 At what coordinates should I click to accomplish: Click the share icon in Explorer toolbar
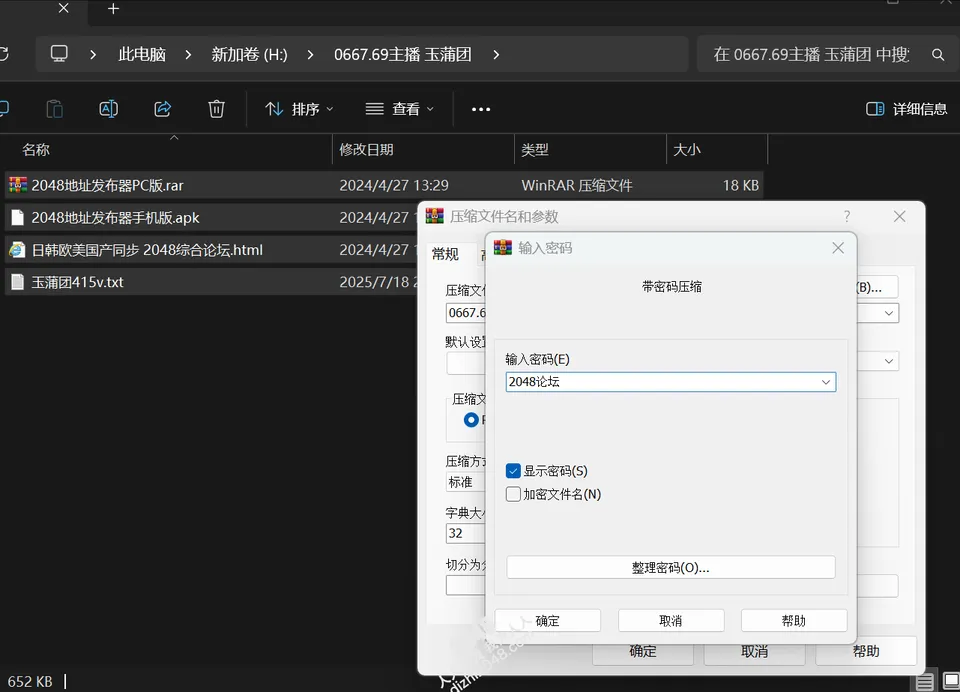pos(162,109)
